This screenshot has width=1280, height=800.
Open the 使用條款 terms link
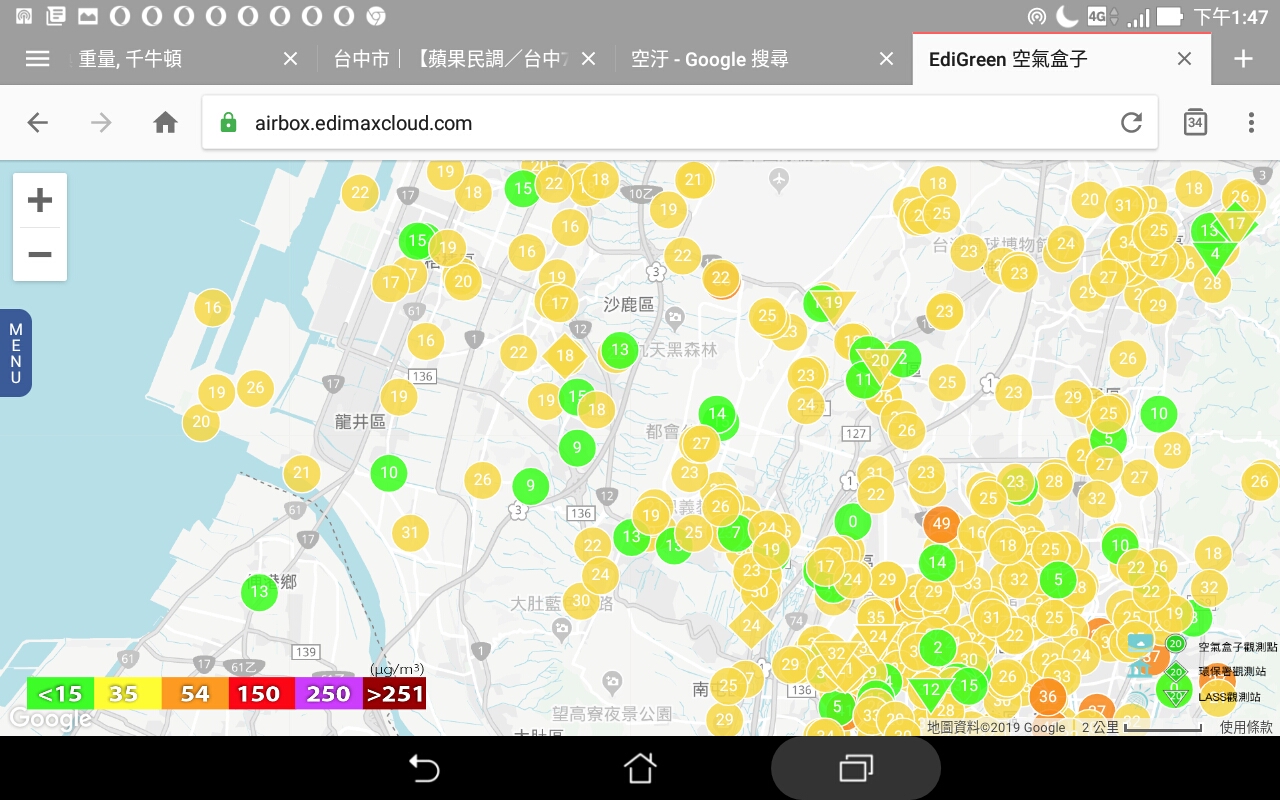[x=1246, y=727]
